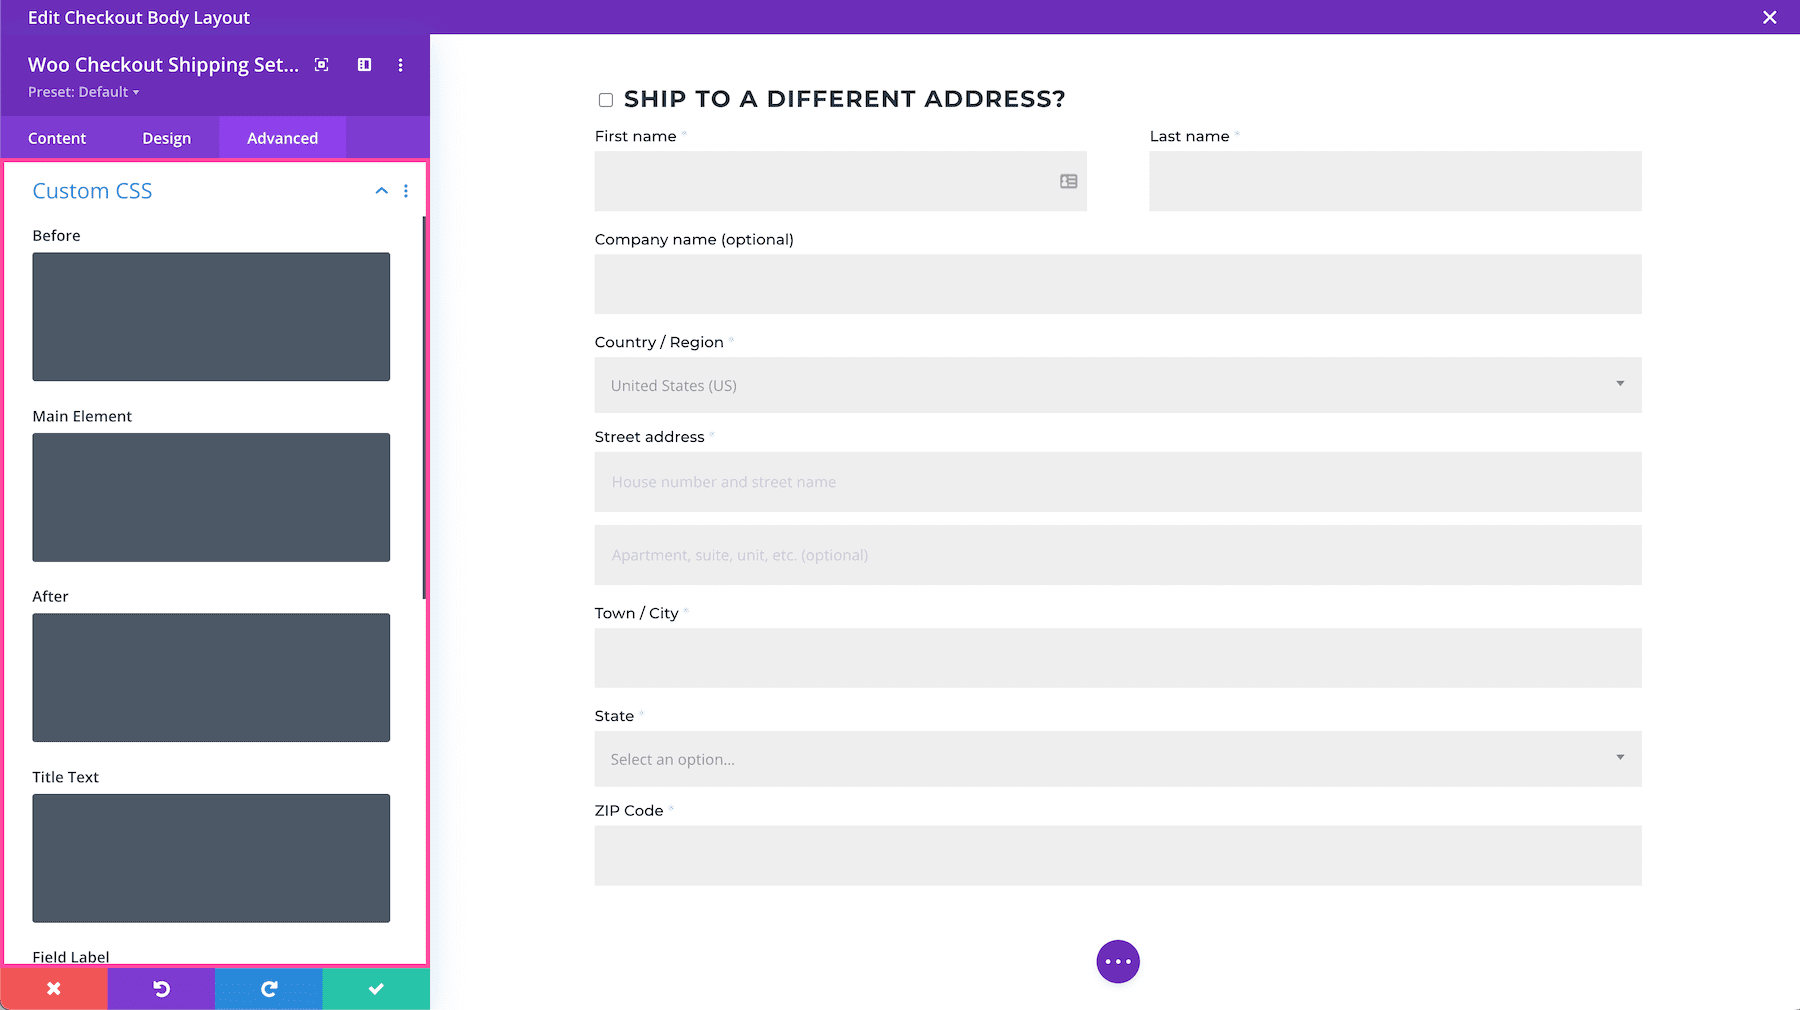The image size is (1800, 1010).
Task: Discard changes with the red X
Action: pos(53,988)
